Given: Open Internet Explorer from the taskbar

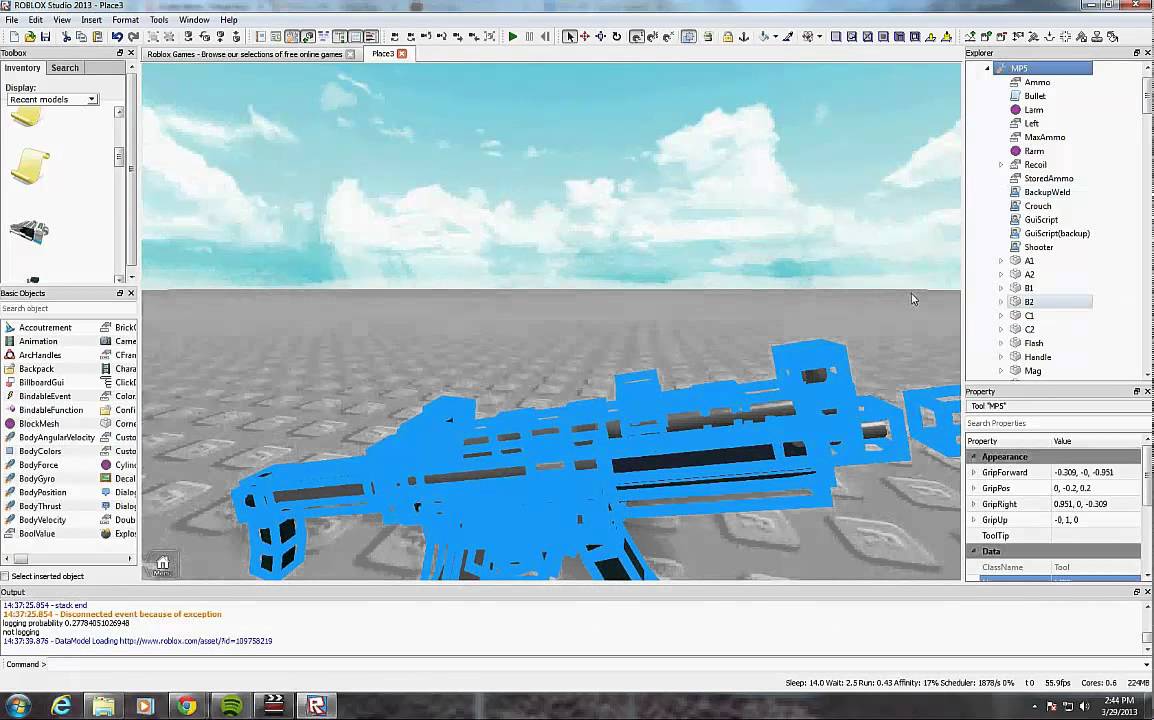Looking at the screenshot, I should (x=61, y=705).
